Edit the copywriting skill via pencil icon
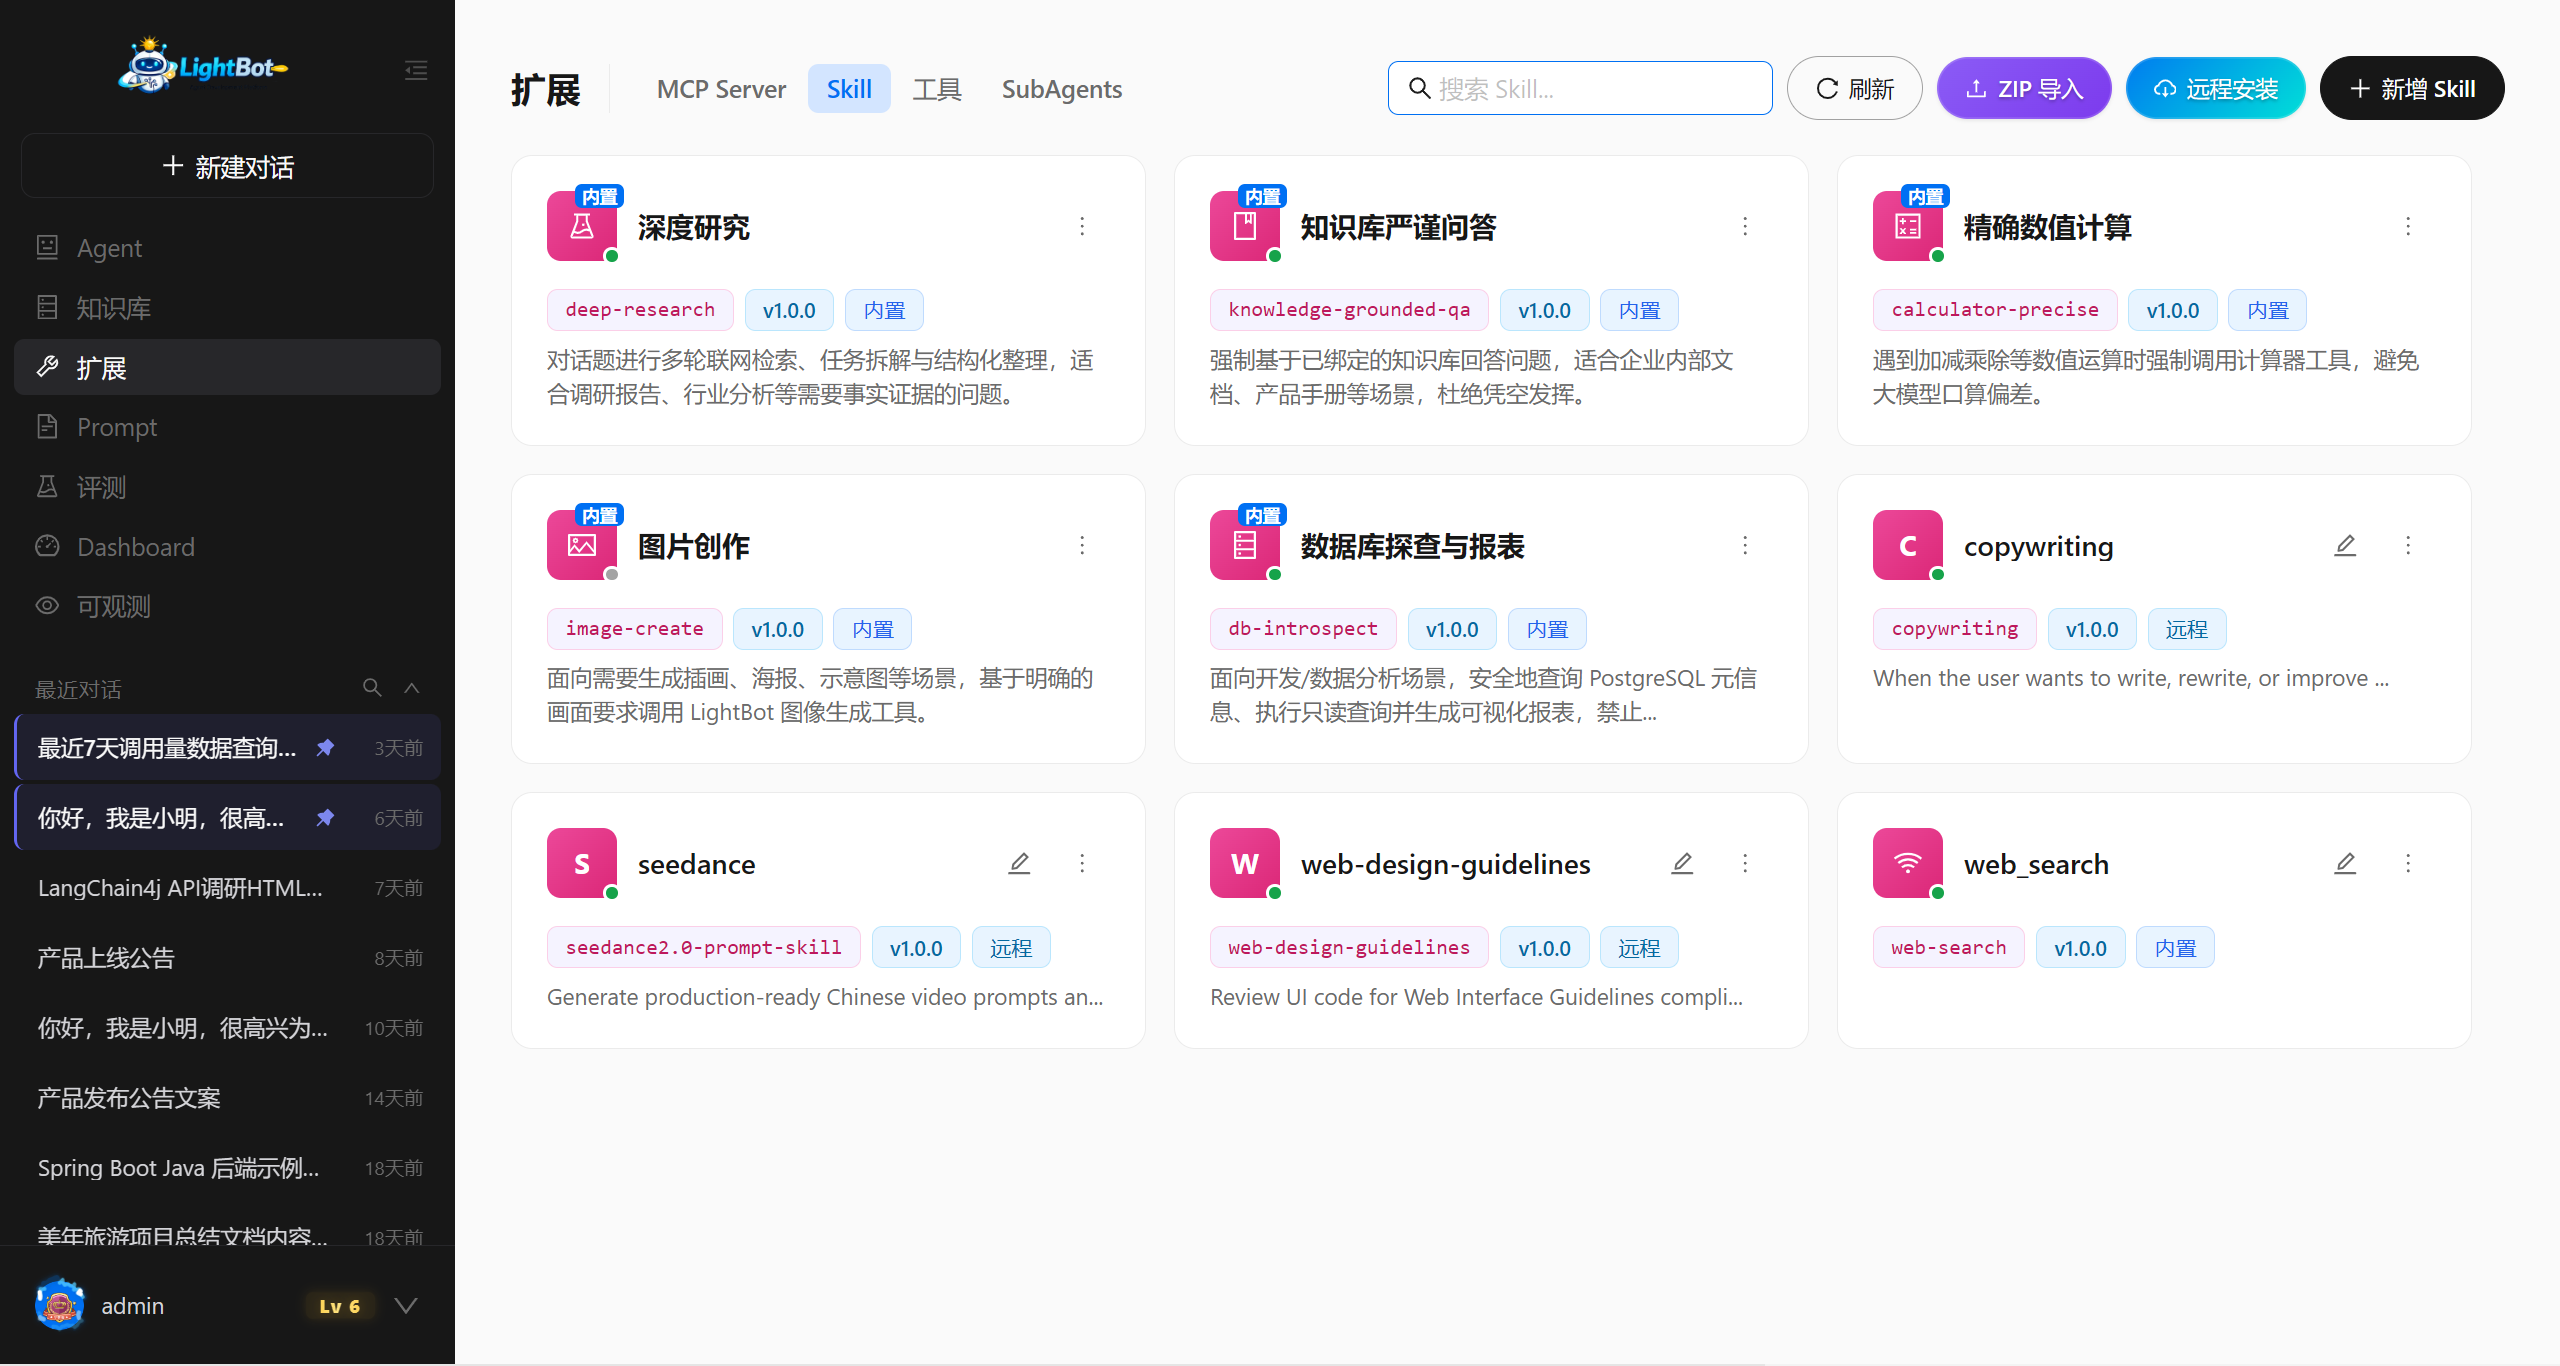The width and height of the screenshot is (2560, 1366). pos(2345,545)
